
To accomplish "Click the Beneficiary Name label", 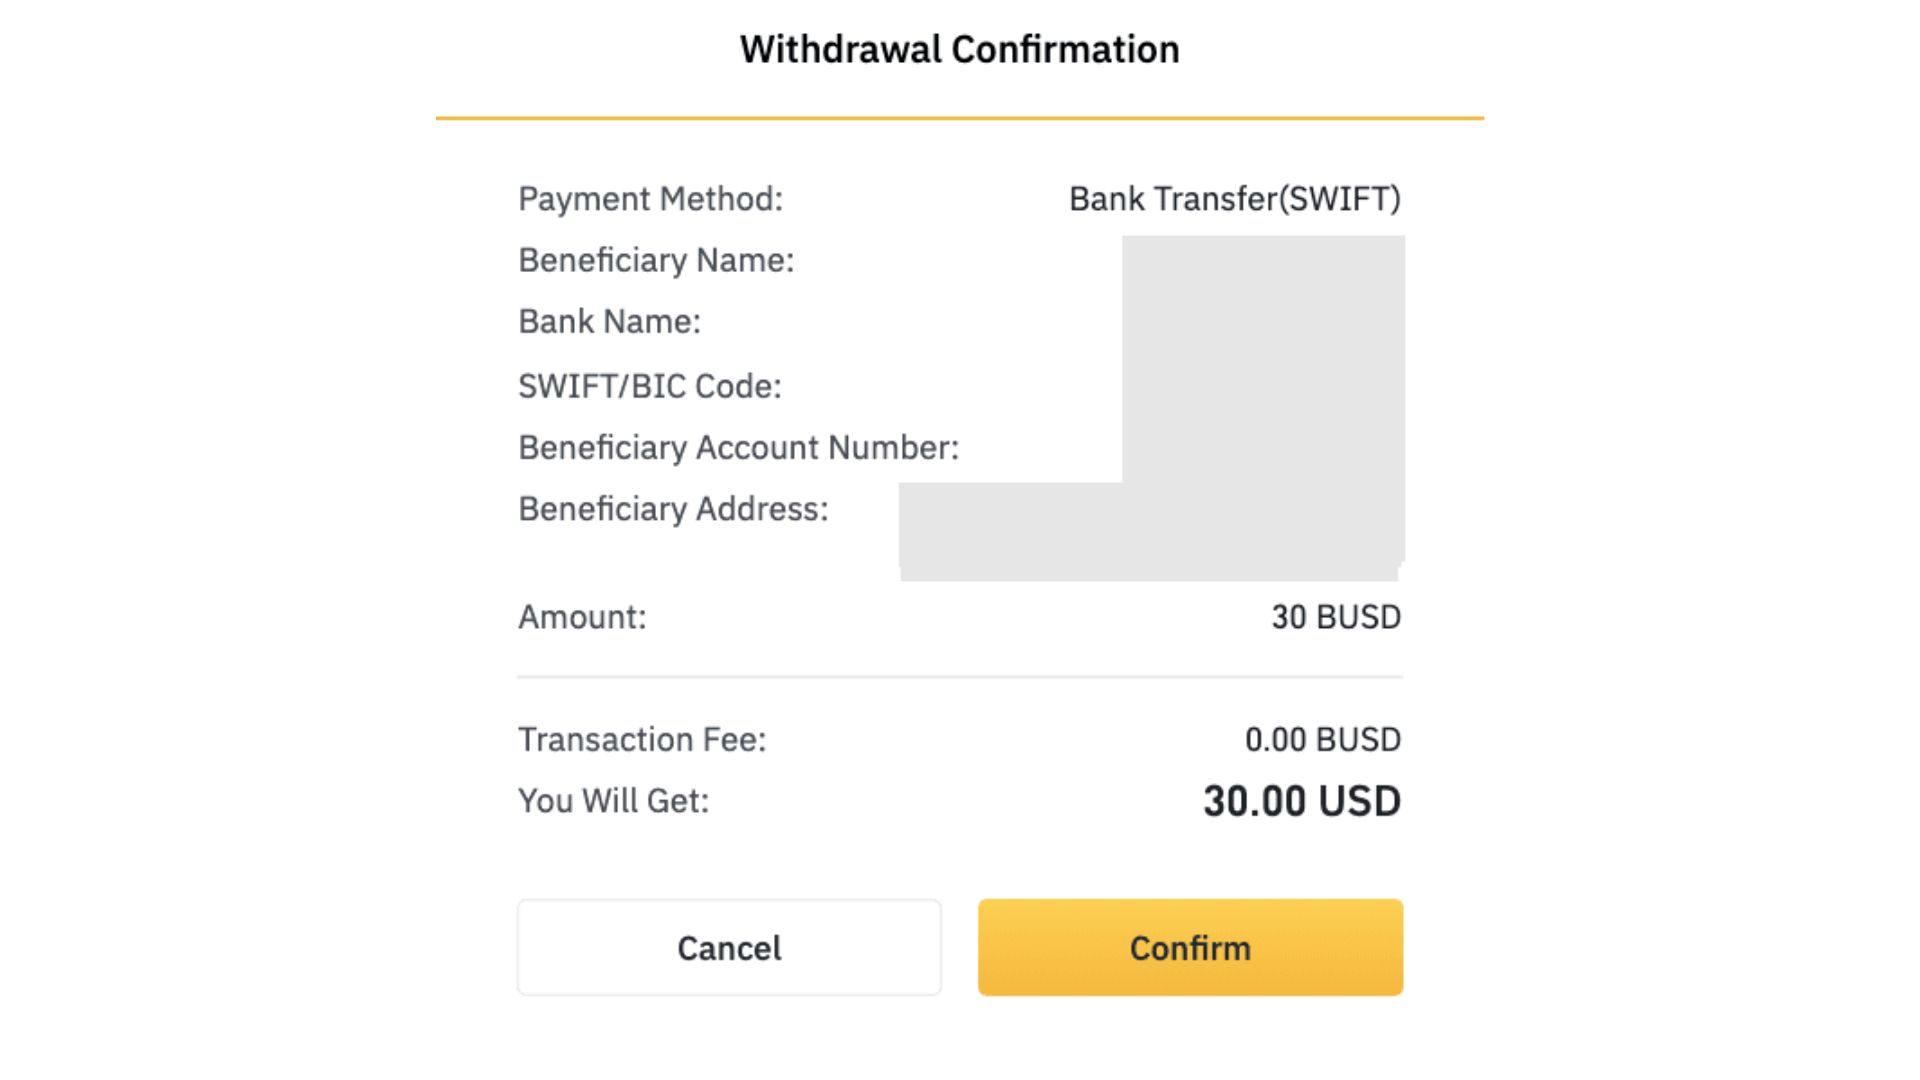I will (656, 260).
